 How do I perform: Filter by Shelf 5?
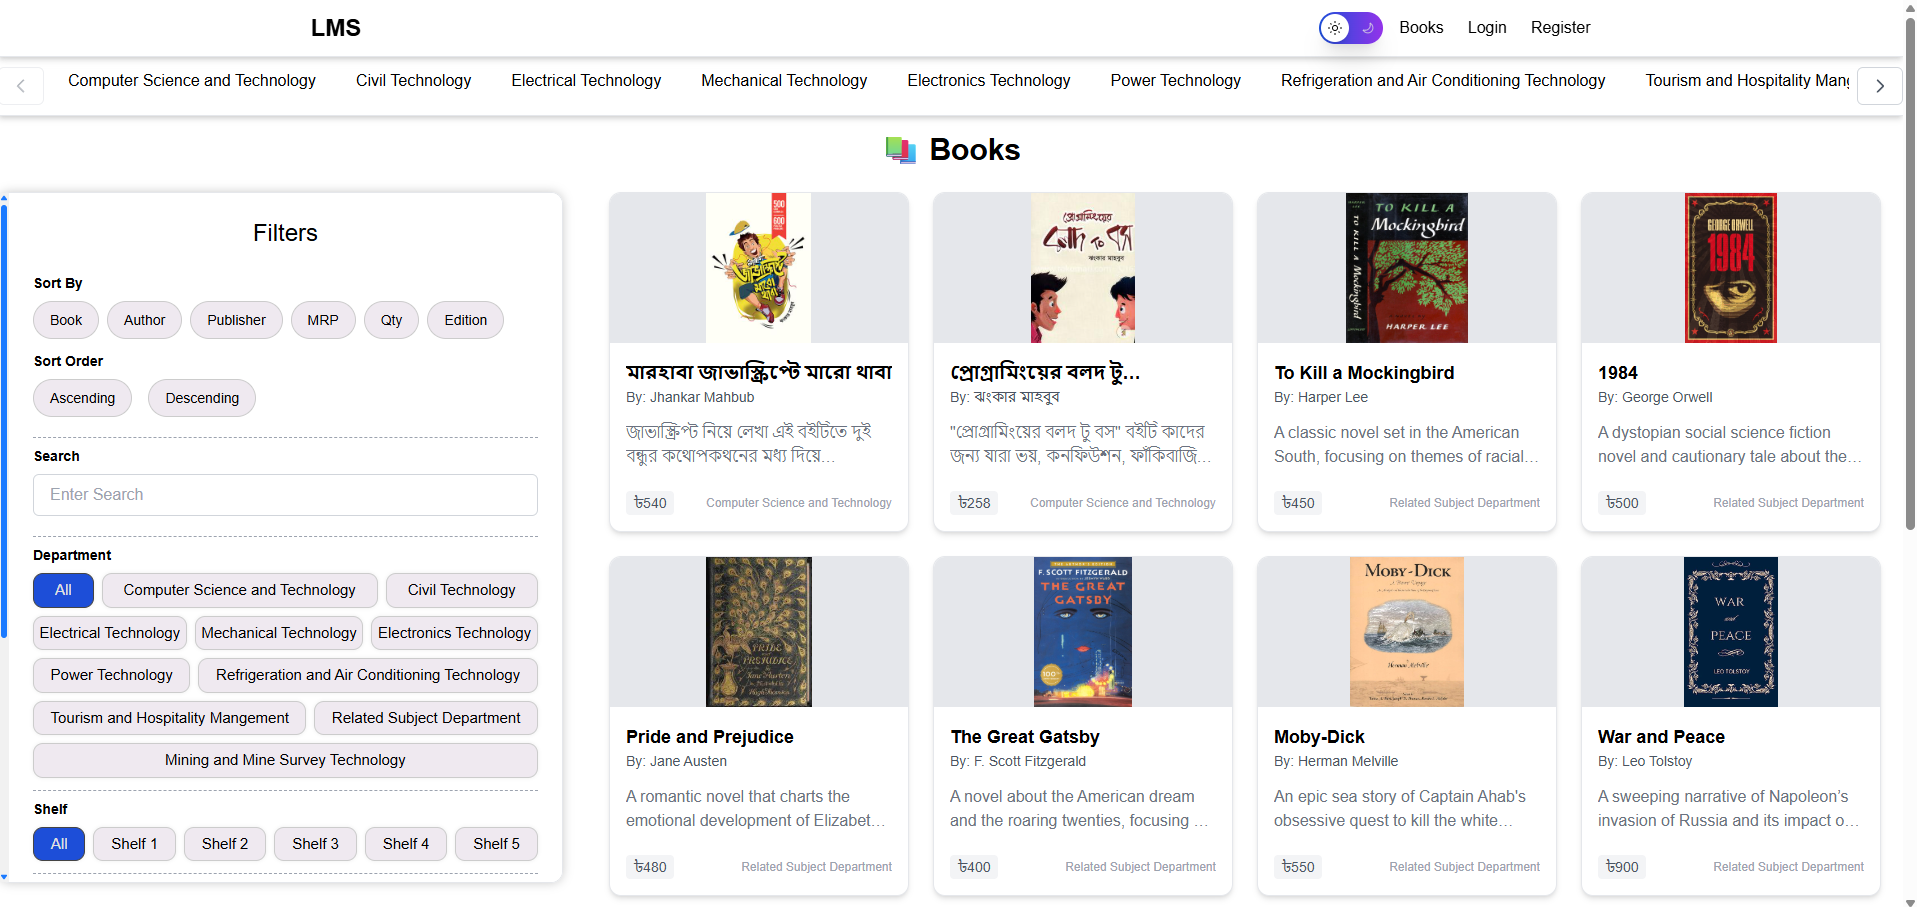[x=496, y=844]
